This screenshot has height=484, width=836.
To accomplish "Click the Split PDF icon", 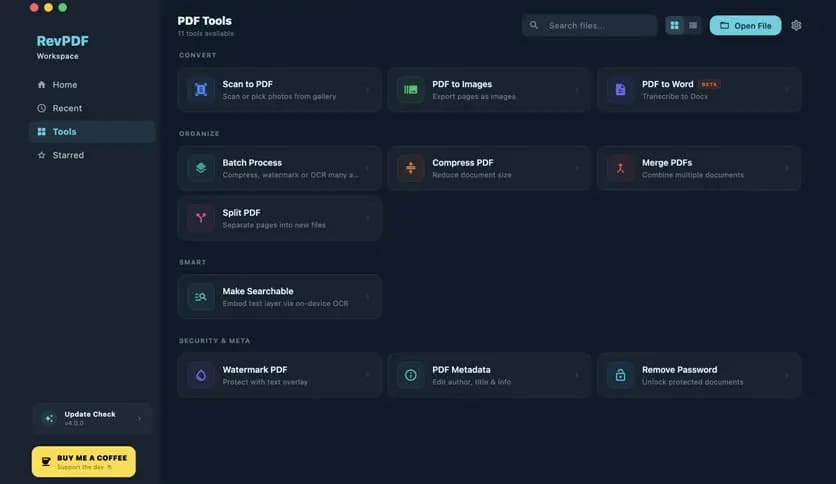I will (x=201, y=218).
